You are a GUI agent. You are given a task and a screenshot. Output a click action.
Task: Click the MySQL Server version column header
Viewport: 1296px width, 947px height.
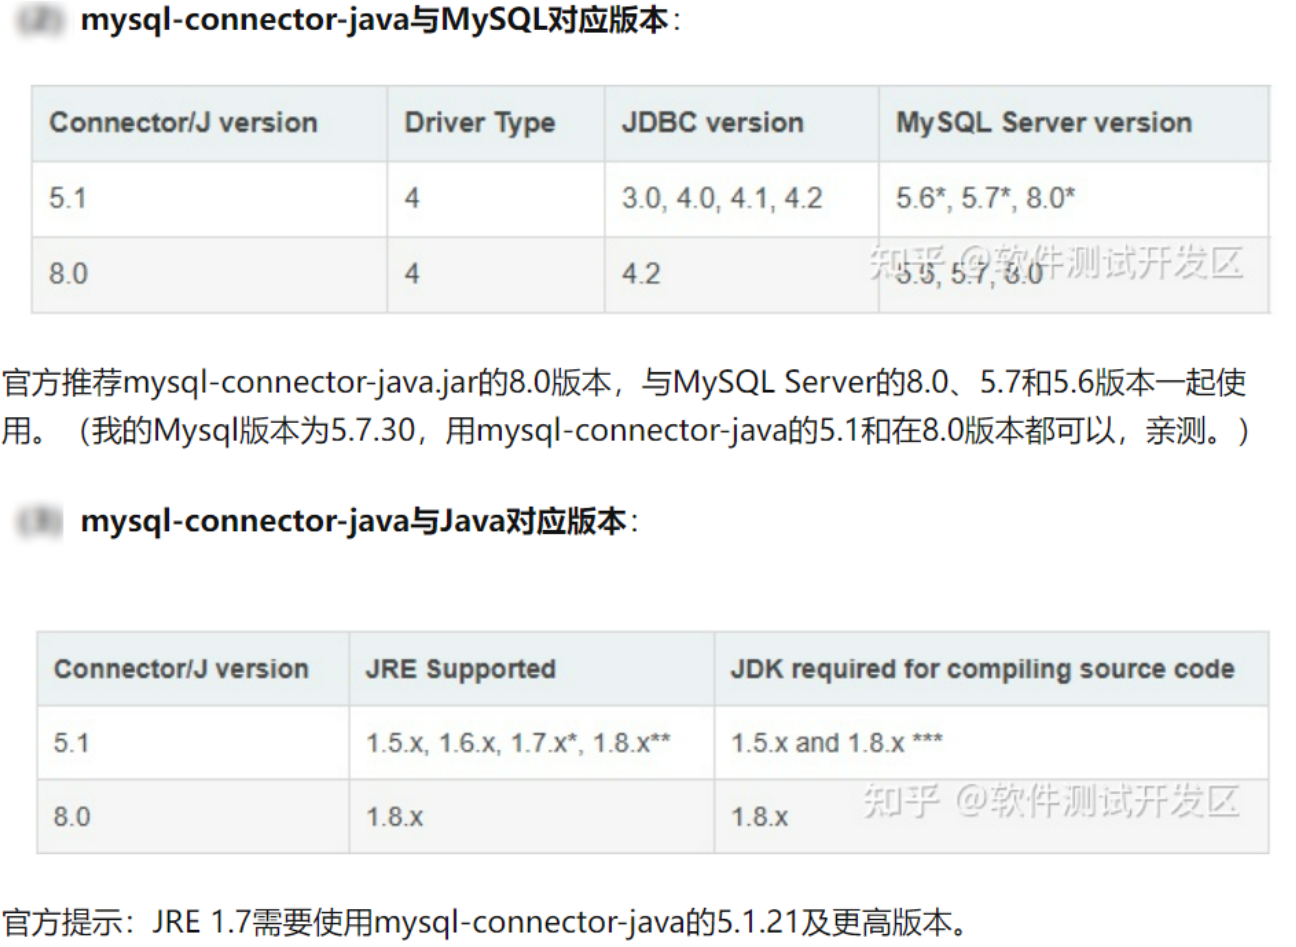pos(1043,123)
